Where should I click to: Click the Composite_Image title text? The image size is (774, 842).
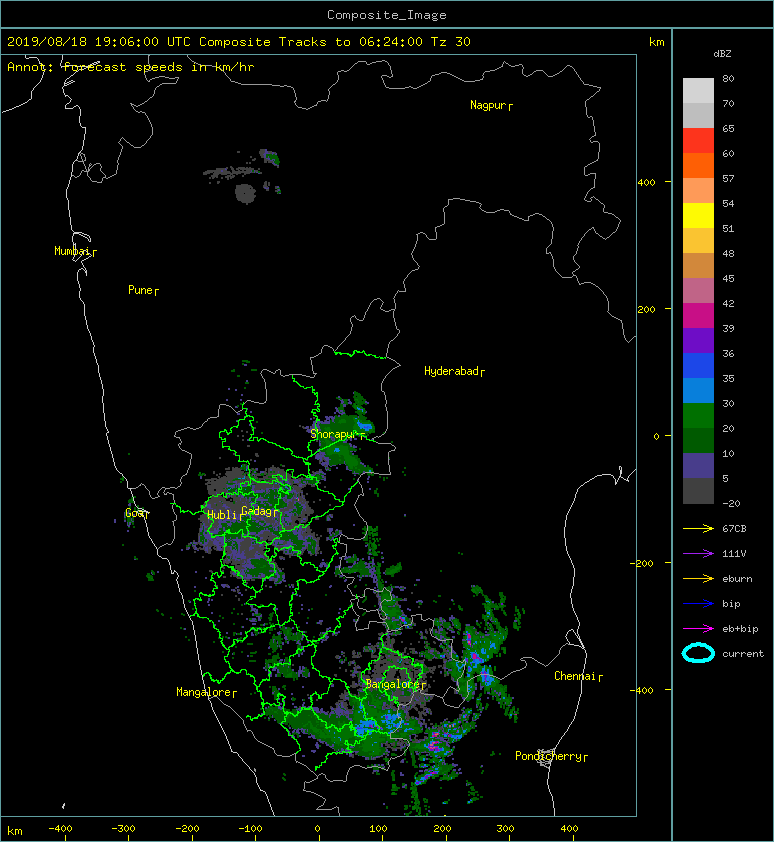point(387,15)
